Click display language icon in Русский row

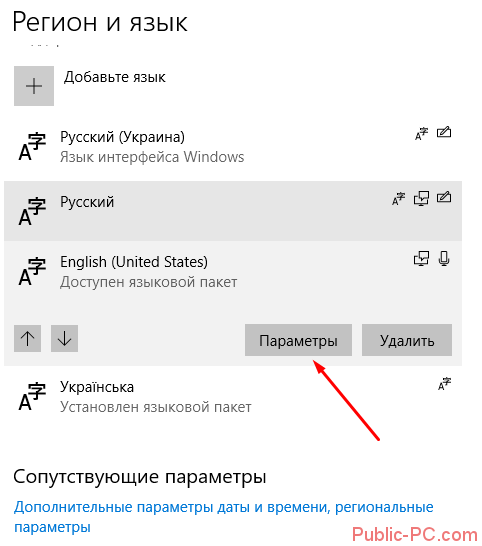tap(421, 198)
